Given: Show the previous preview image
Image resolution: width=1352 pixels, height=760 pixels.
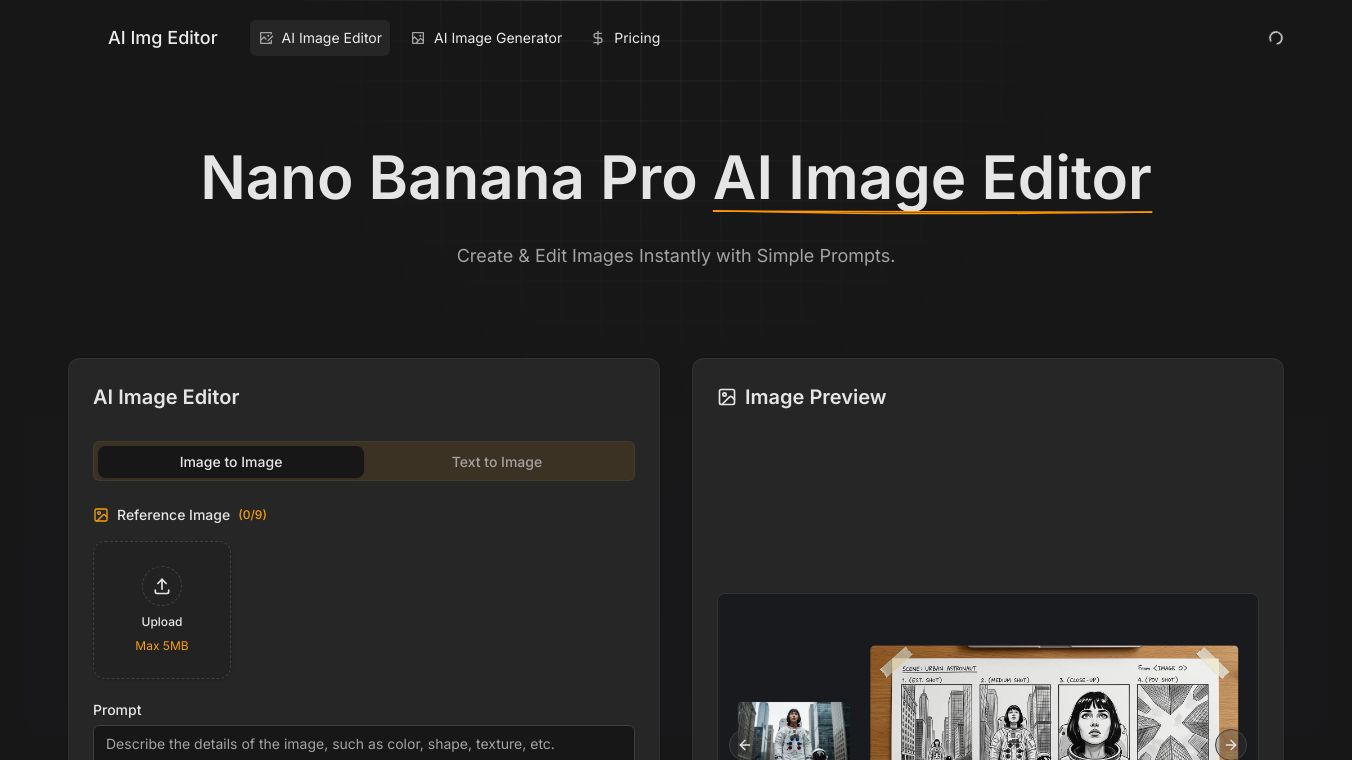Looking at the screenshot, I should pos(744,745).
